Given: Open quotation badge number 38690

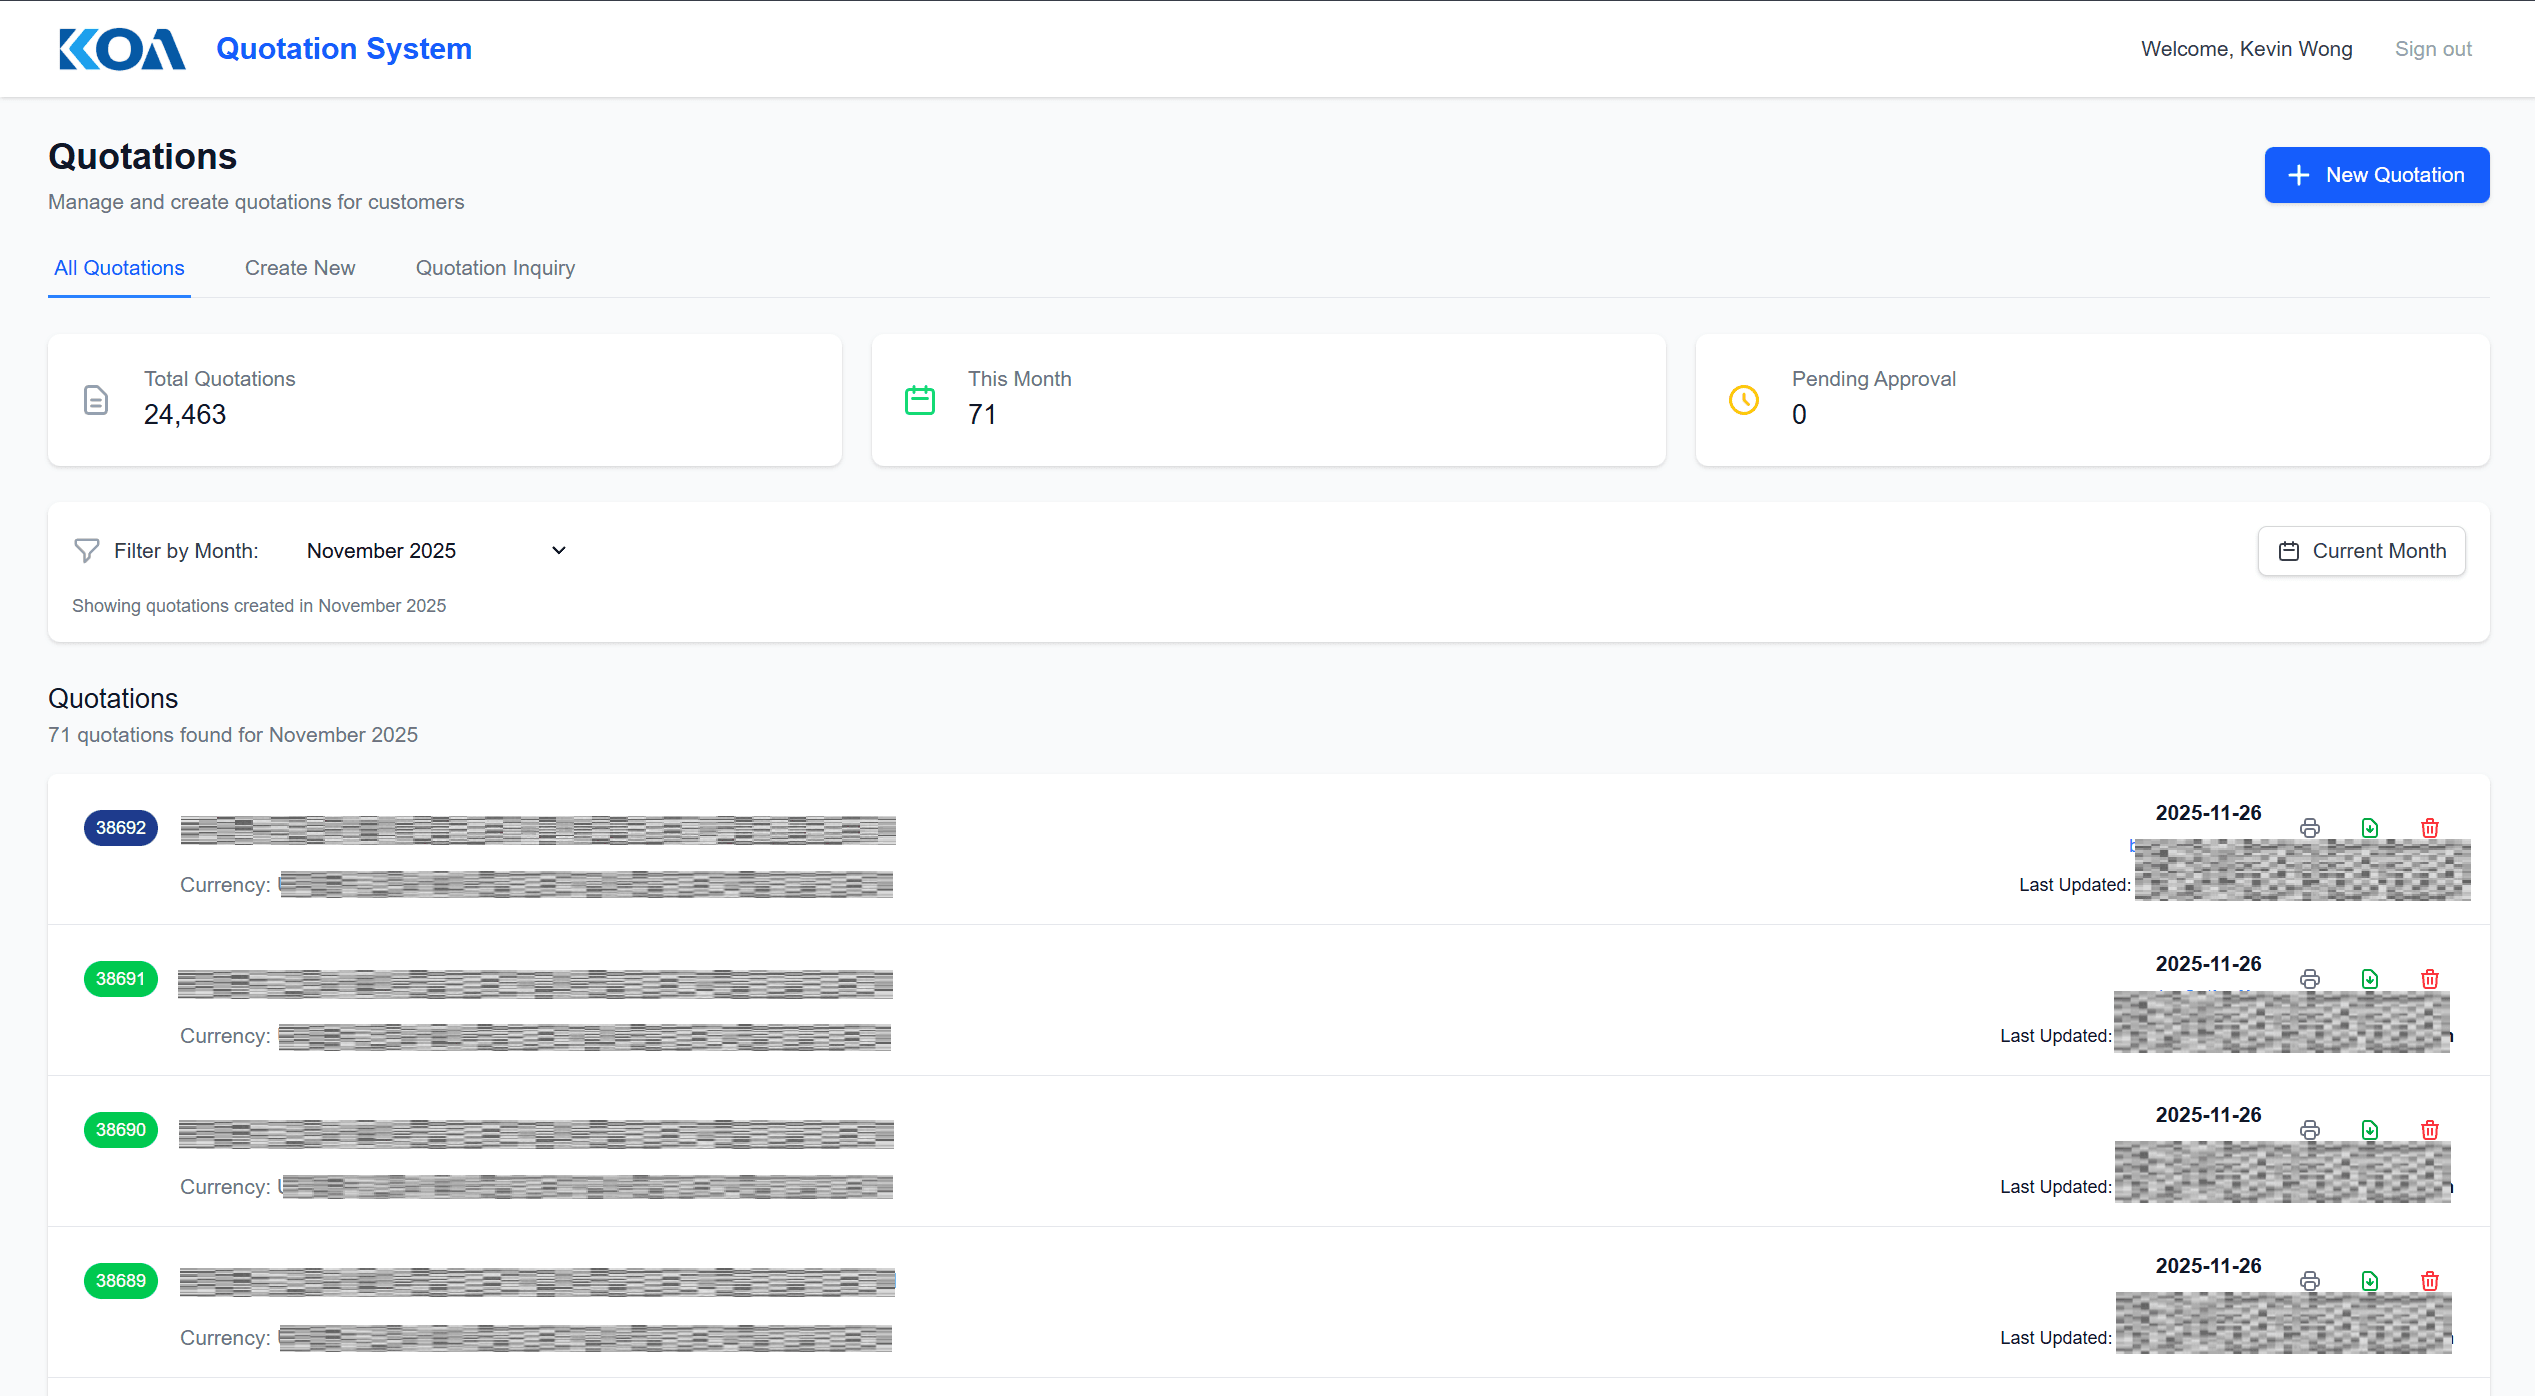Looking at the screenshot, I should click(121, 1130).
